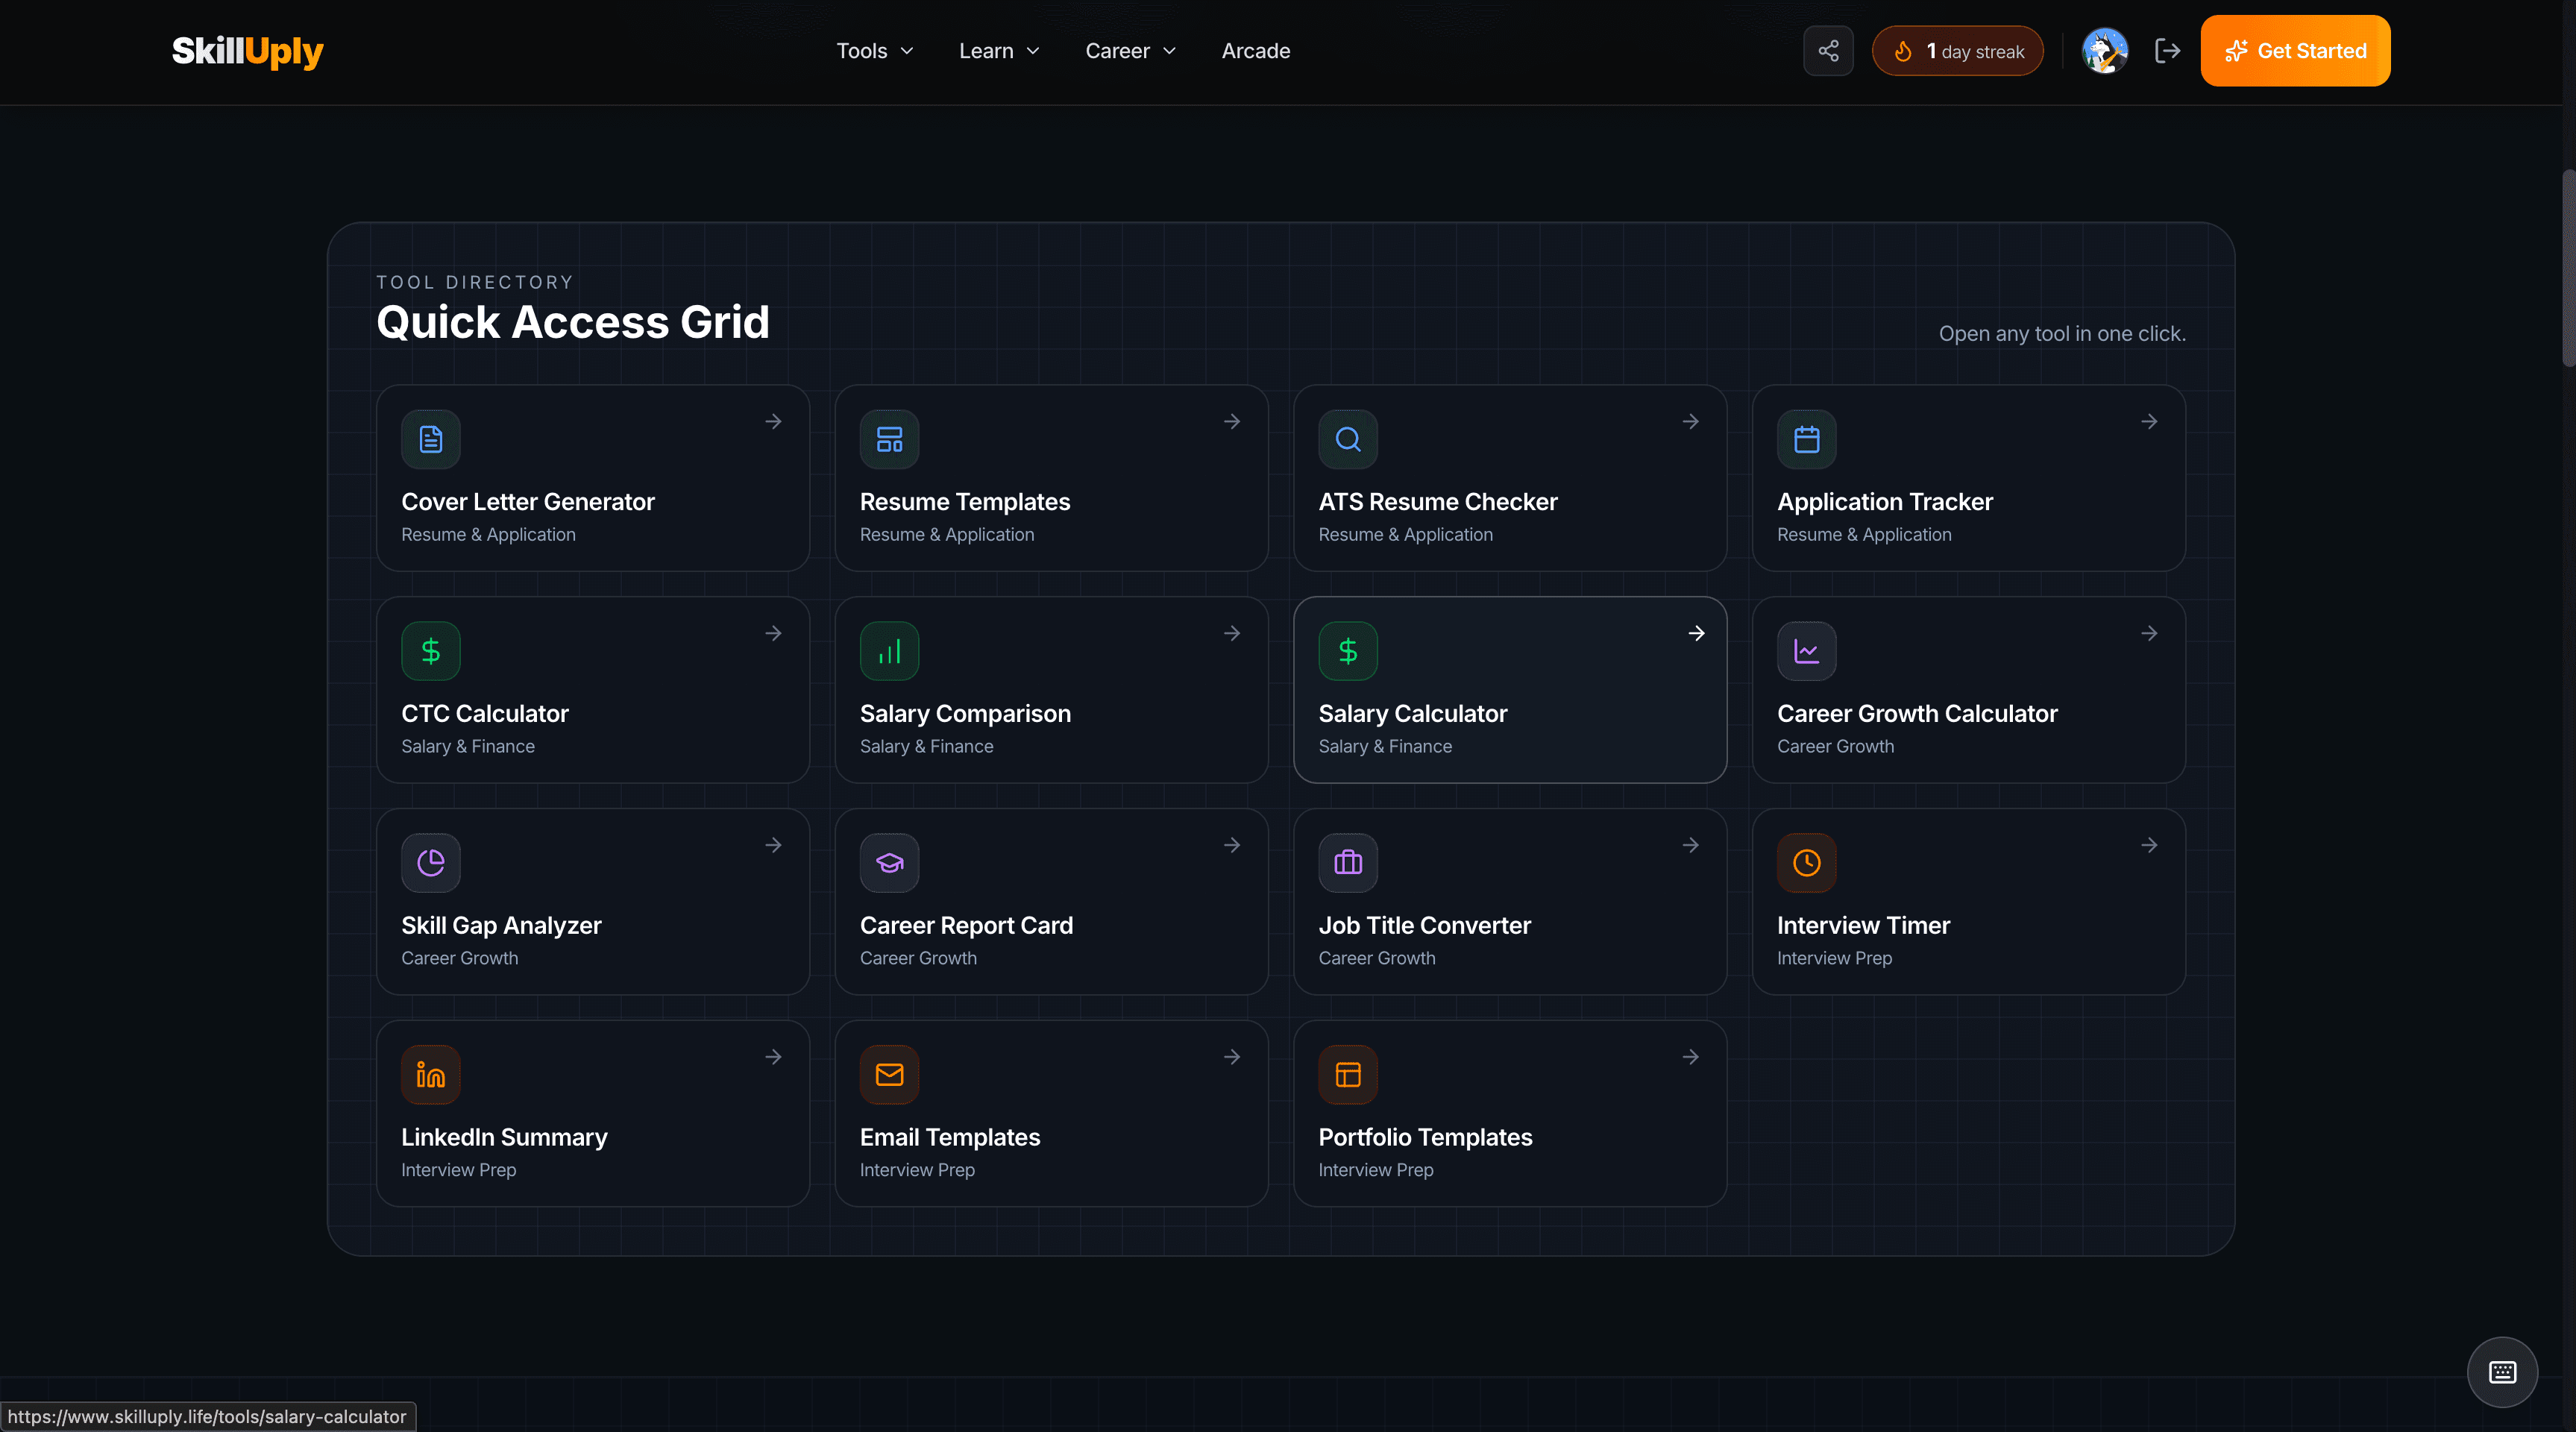This screenshot has height=1432, width=2576.
Task: Click the CTC Calculator dollar icon
Action: point(430,650)
